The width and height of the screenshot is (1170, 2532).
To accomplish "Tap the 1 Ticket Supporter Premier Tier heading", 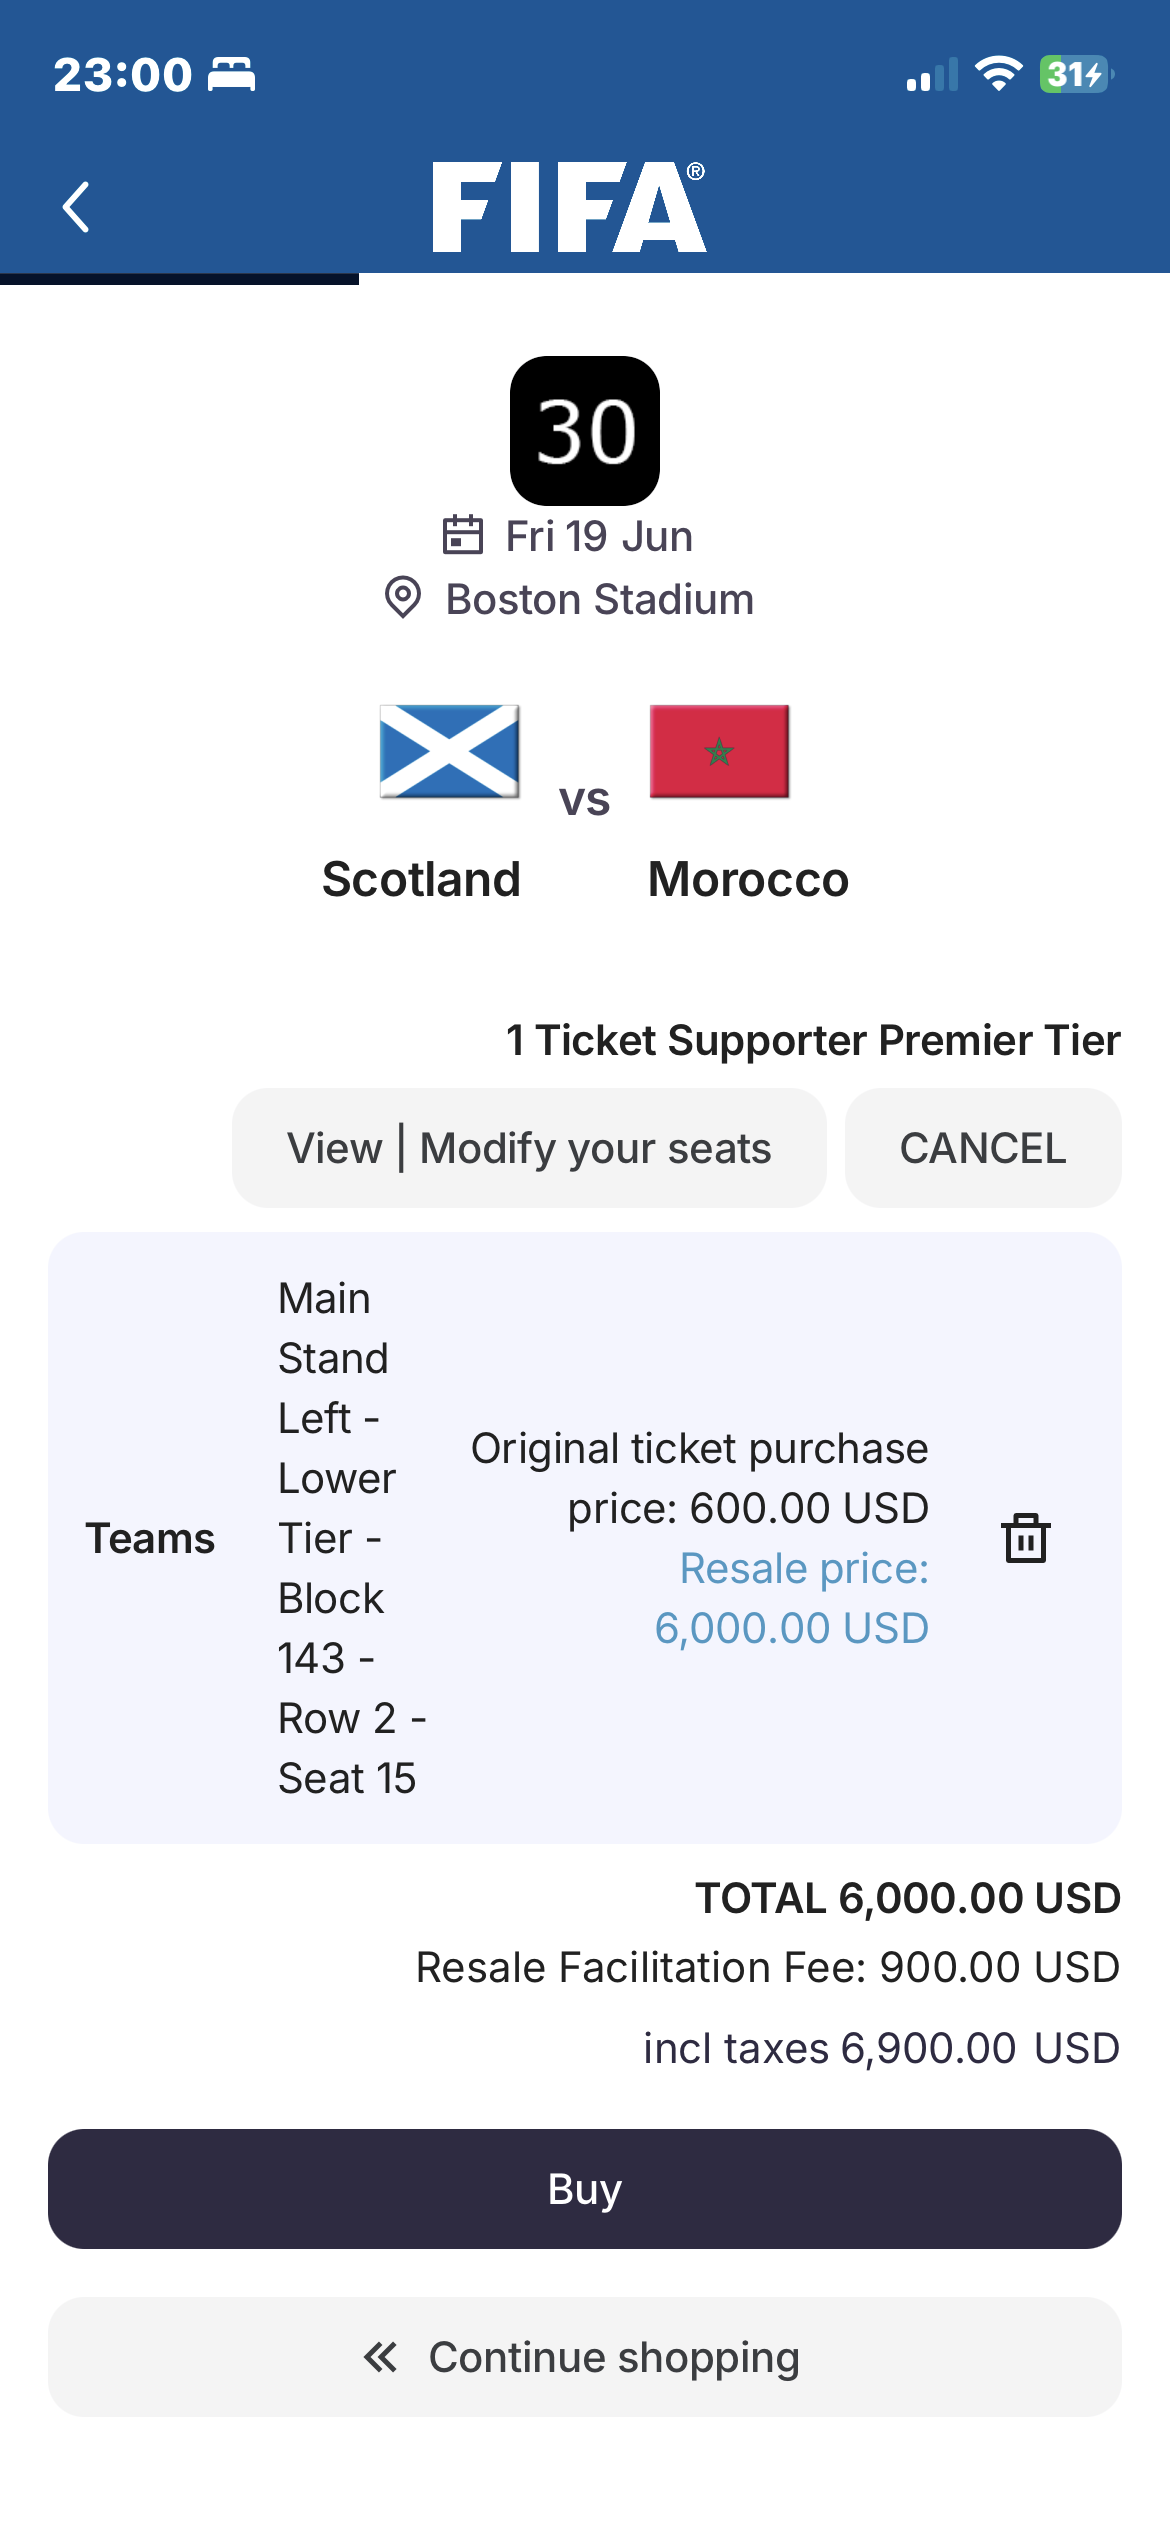I will [813, 1040].
